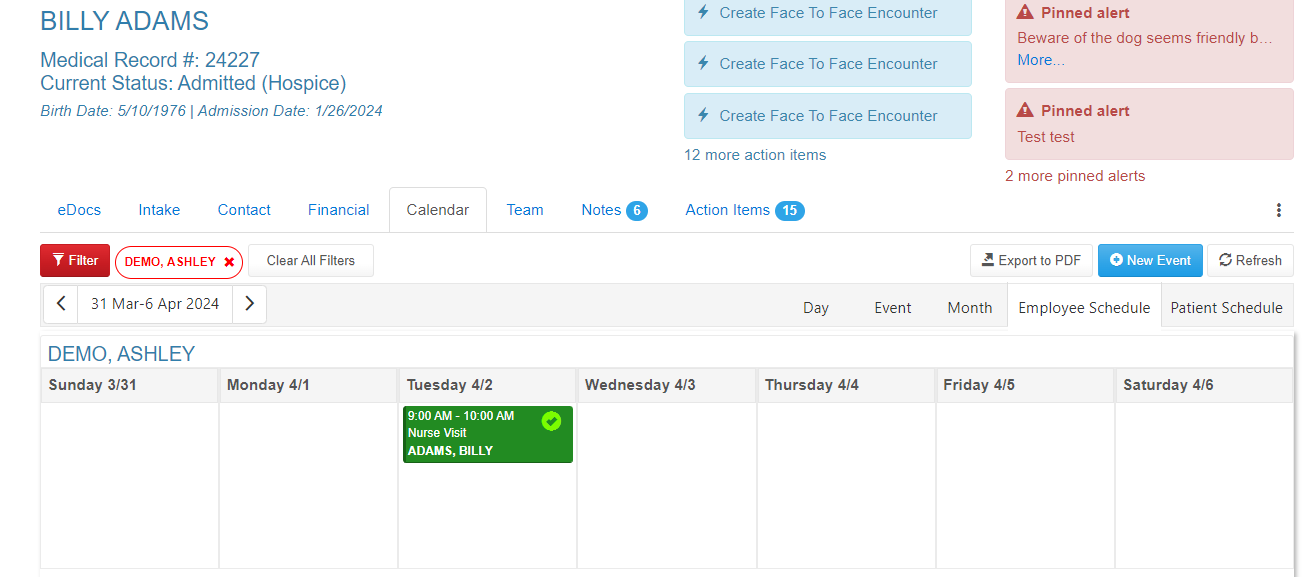This screenshot has height=577, width=1309.
Task: Expand 12 more action items
Action: point(755,155)
